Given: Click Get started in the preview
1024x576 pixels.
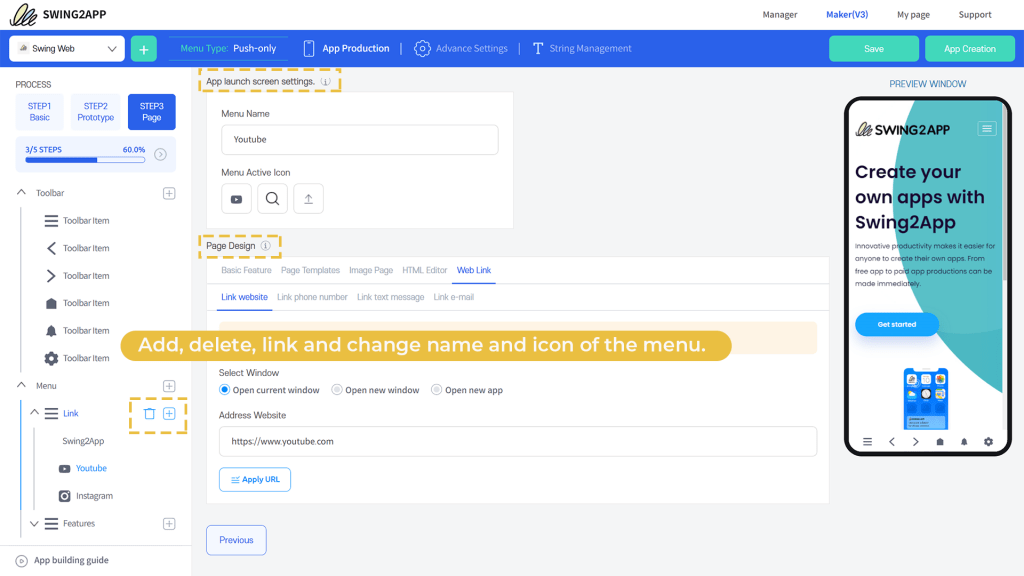Looking at the screenshot, I should [897, 325].
